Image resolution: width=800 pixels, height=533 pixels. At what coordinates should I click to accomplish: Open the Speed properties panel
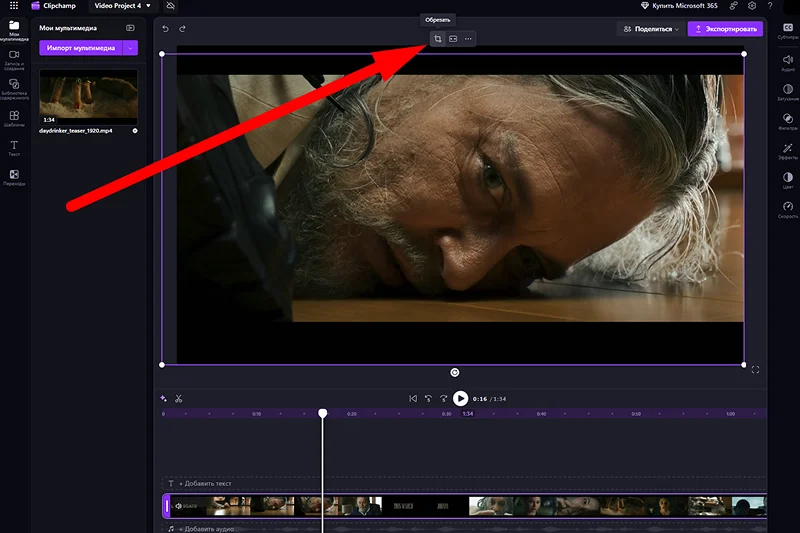[788, 209]
